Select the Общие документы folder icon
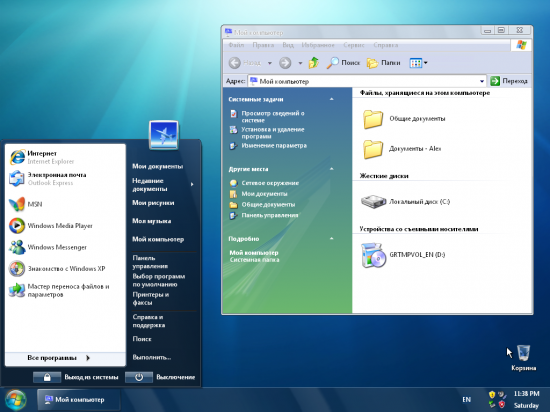The height and width of the screenshot is (412, 550). click(x=373, y=119)
